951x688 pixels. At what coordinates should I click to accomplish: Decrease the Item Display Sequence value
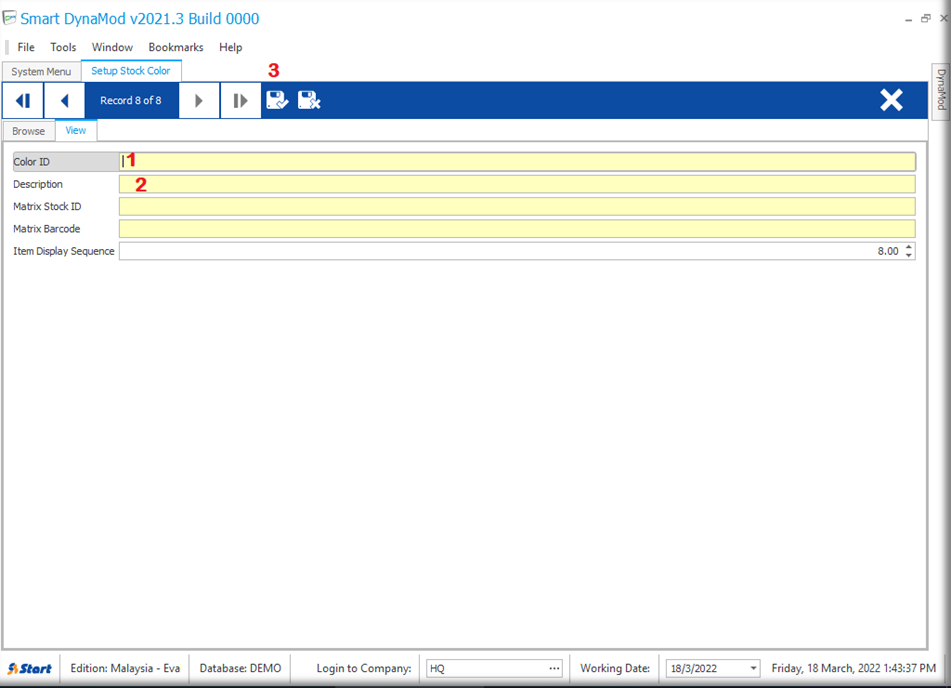coord(908,255)
